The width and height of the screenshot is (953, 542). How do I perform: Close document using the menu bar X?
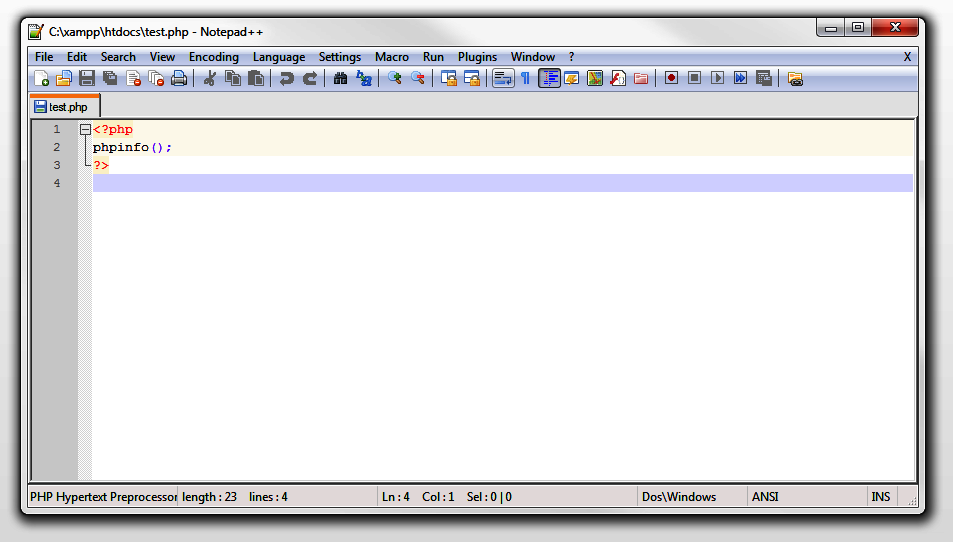click(x=907, y=57)
